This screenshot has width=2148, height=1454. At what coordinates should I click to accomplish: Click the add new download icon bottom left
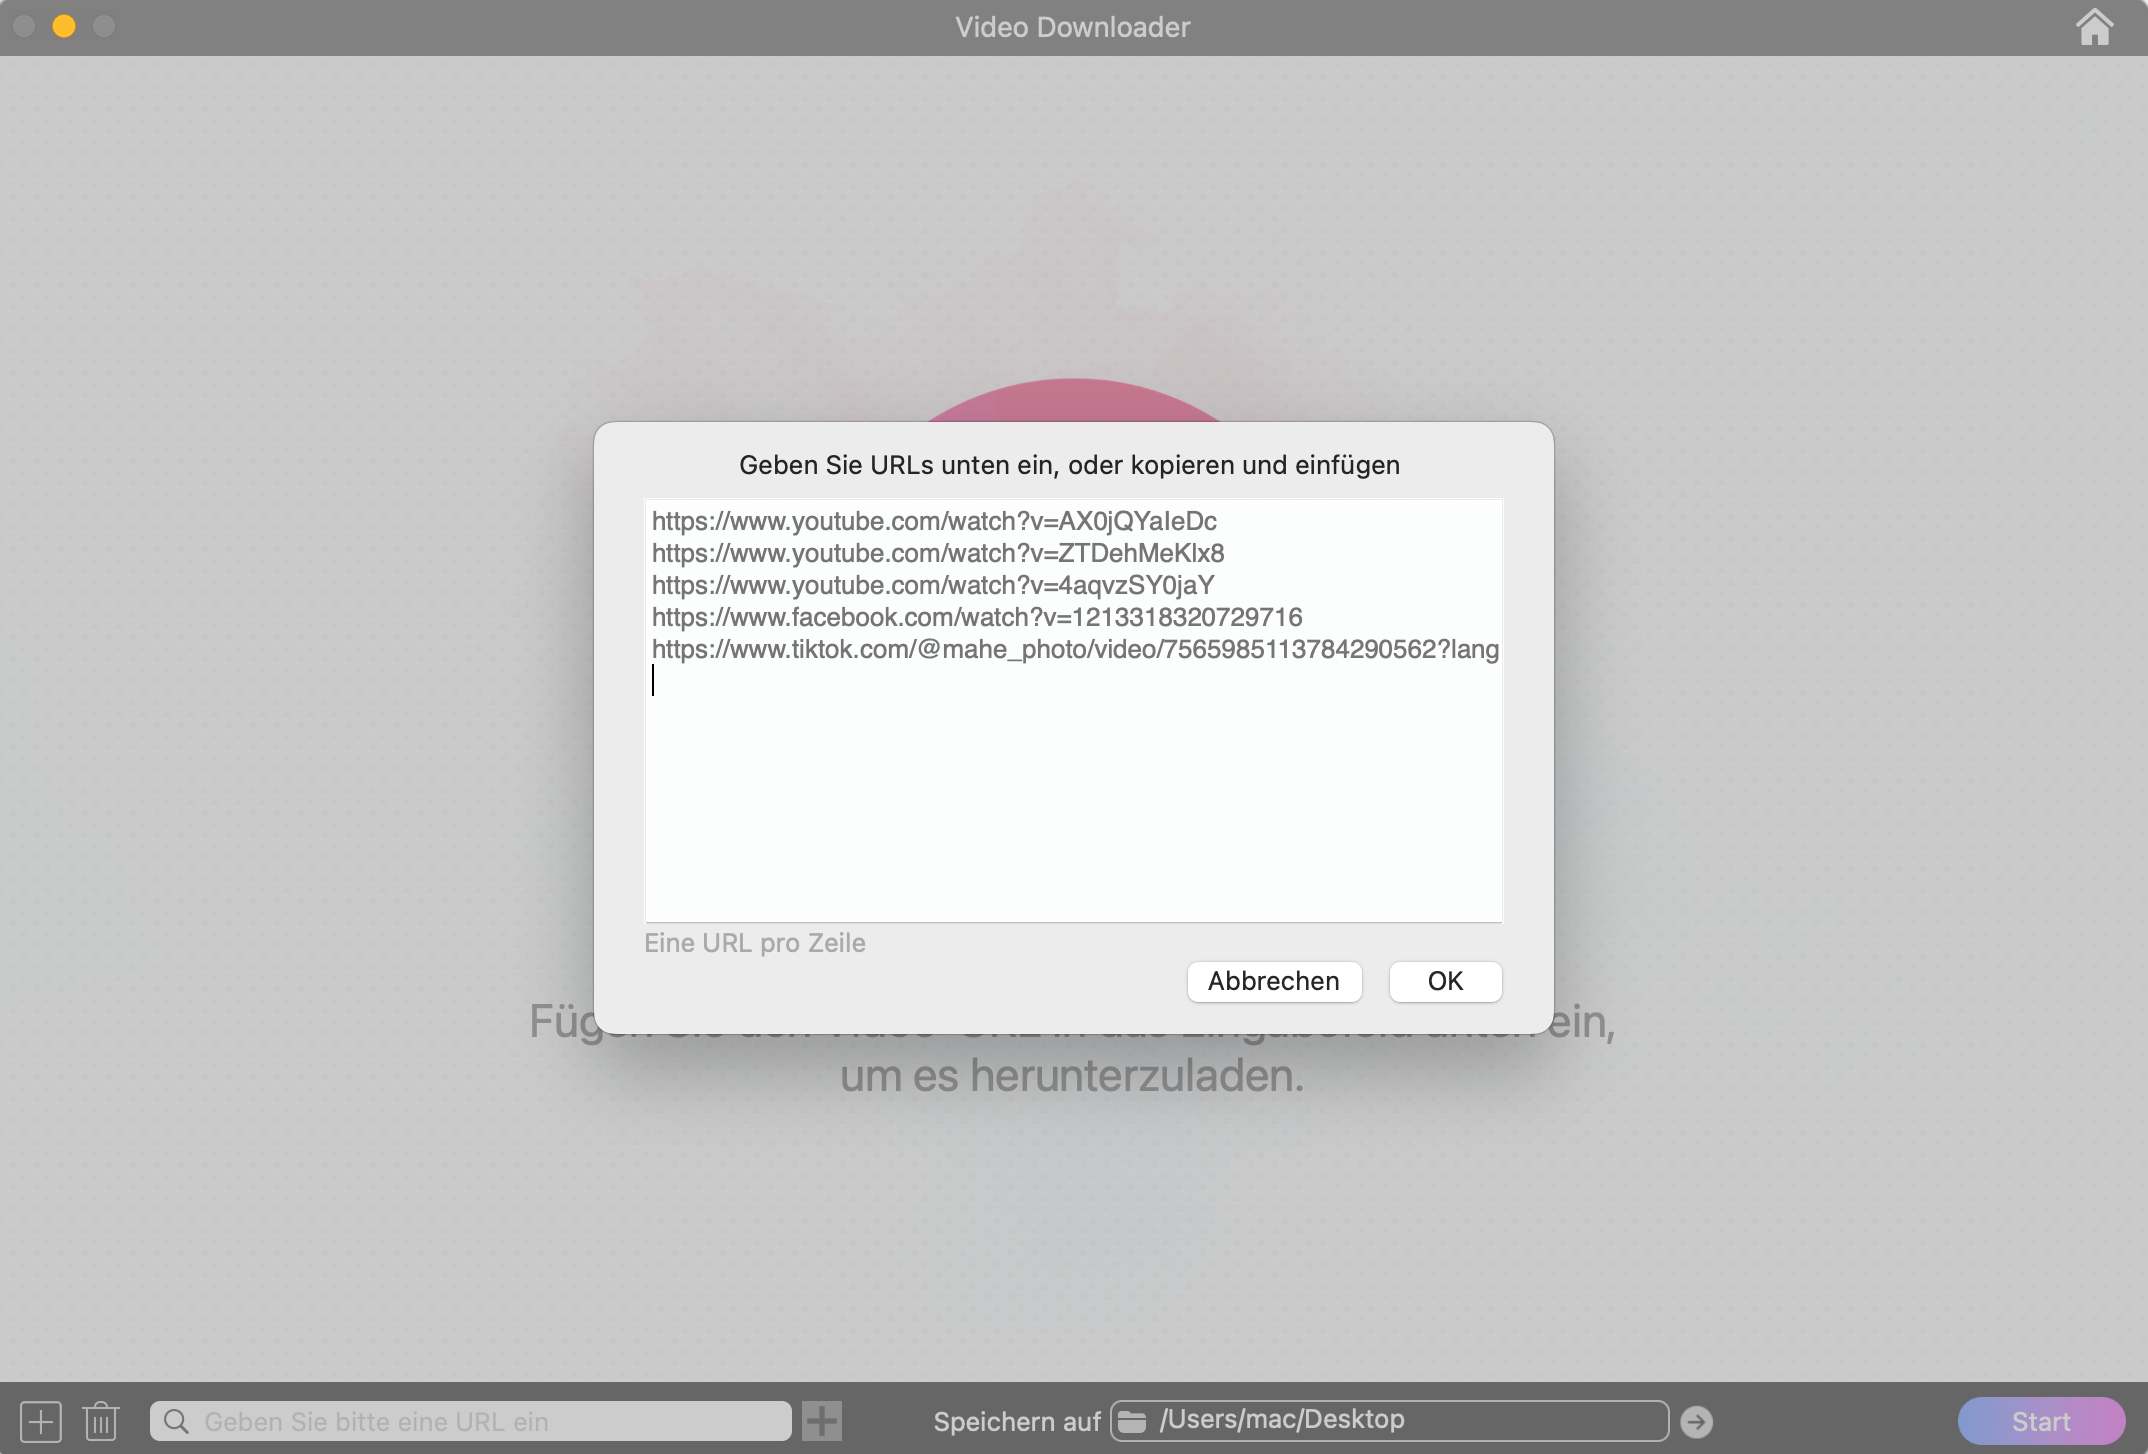(x=40, y=1420)
